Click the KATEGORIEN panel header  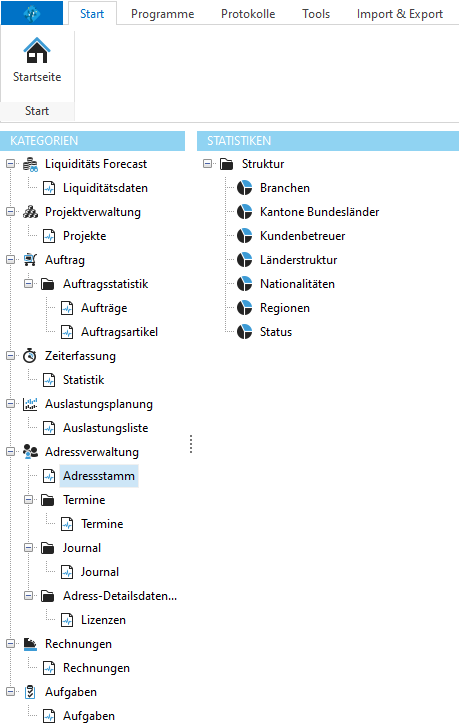click(93, 141)
